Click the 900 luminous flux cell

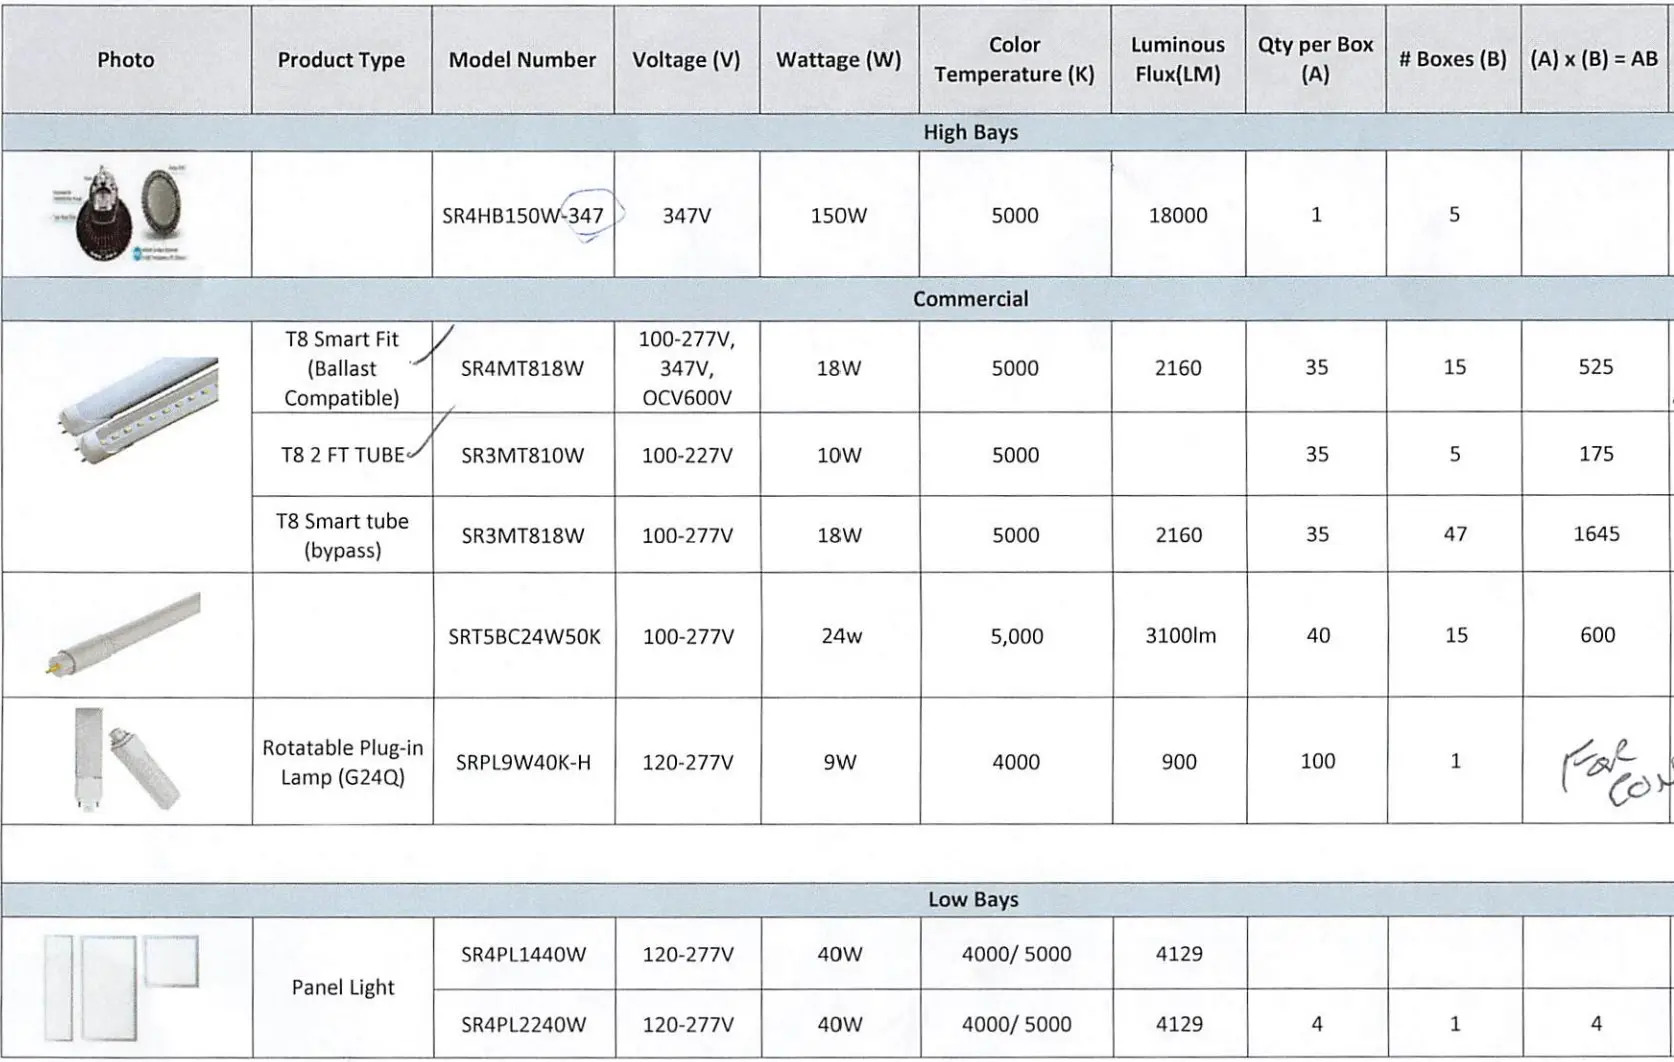pyautogui.click(x=1179, y=762)
